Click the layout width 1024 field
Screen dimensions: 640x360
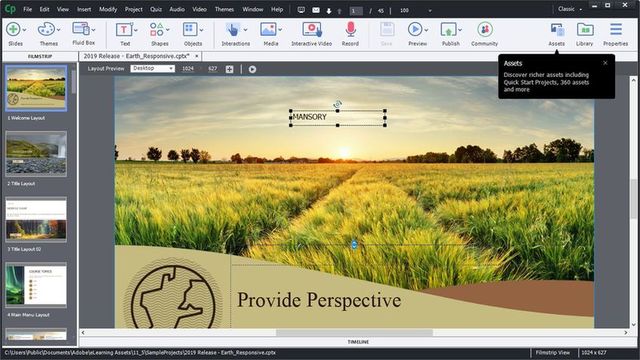(188, 69)
